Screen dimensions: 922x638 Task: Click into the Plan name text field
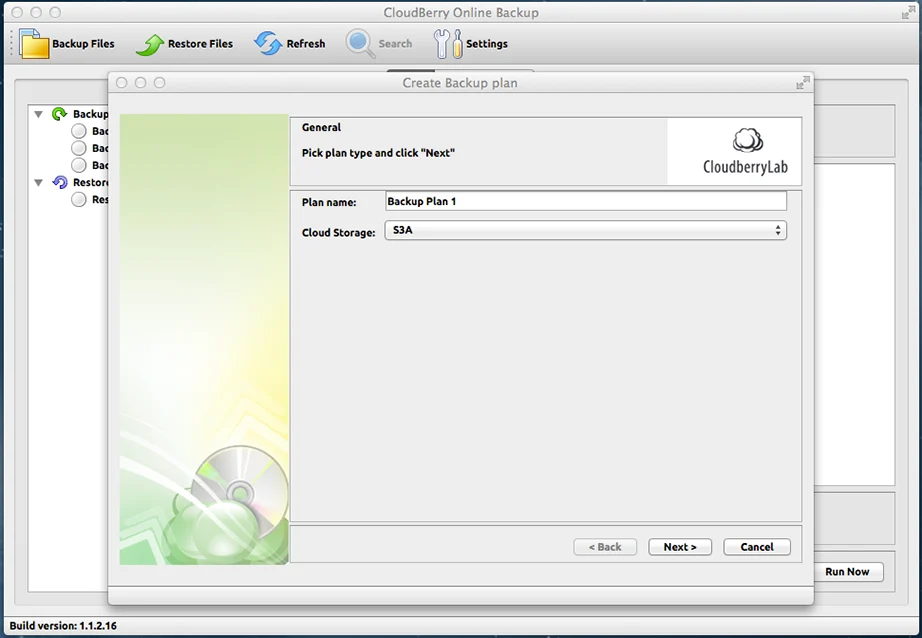pos(586,201)
